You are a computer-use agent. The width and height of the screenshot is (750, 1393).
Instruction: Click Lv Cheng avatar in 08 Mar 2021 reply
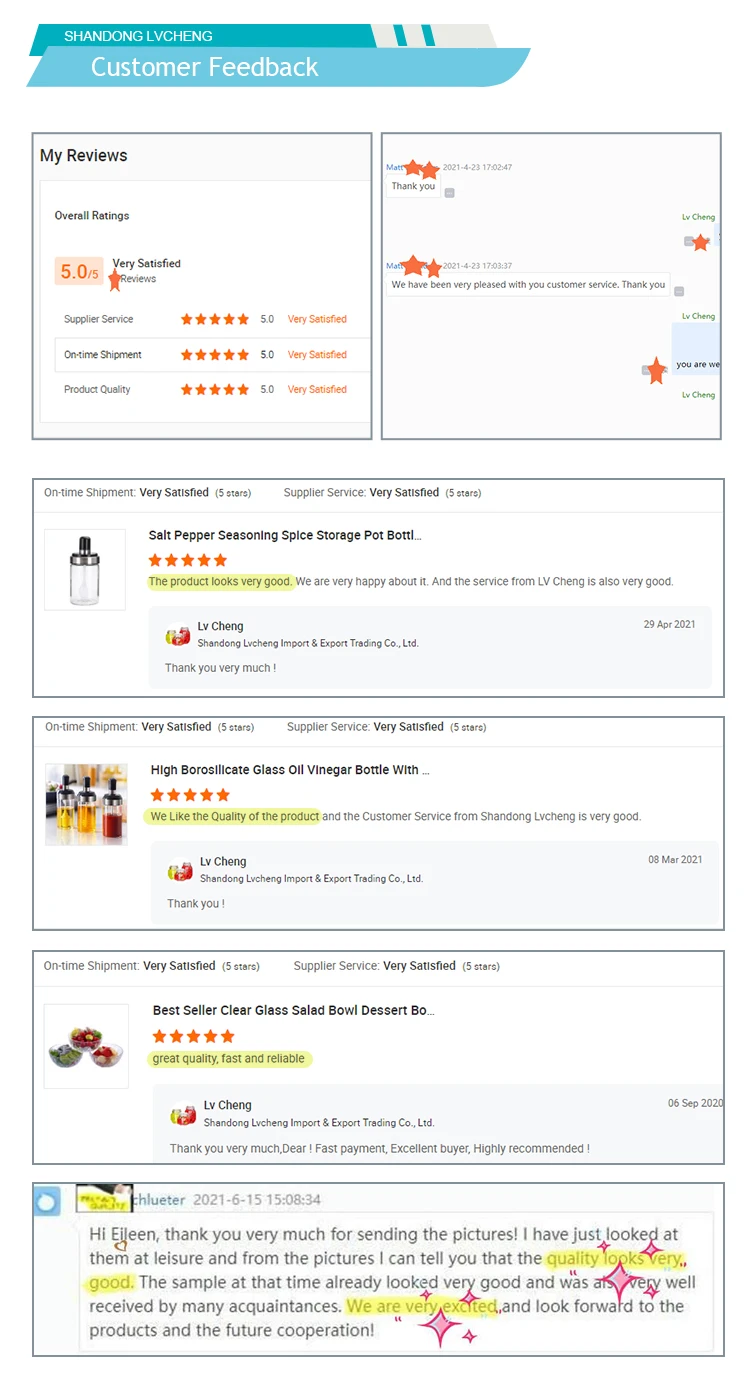(x=180, y=870)
